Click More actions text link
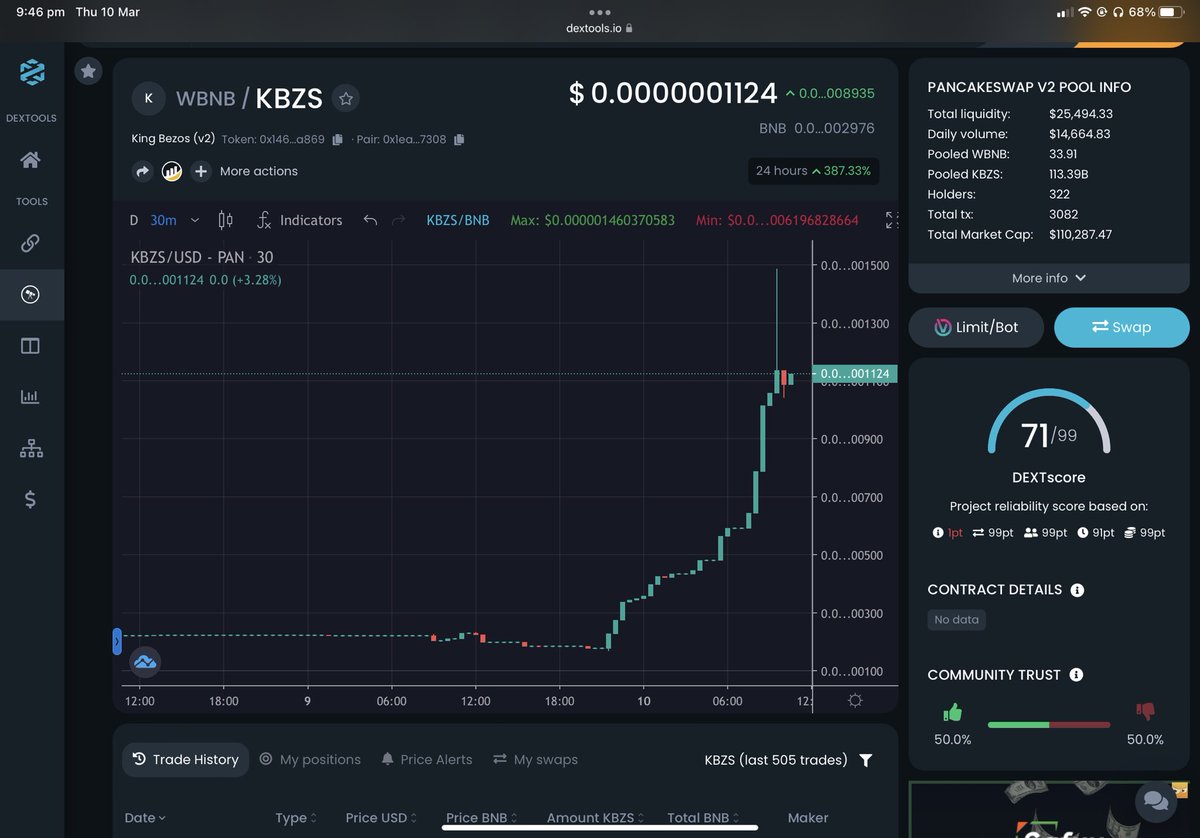Image resolution: width=1200 pixels, height=838 pixels. pyautogui.click(x=259, y=171)
